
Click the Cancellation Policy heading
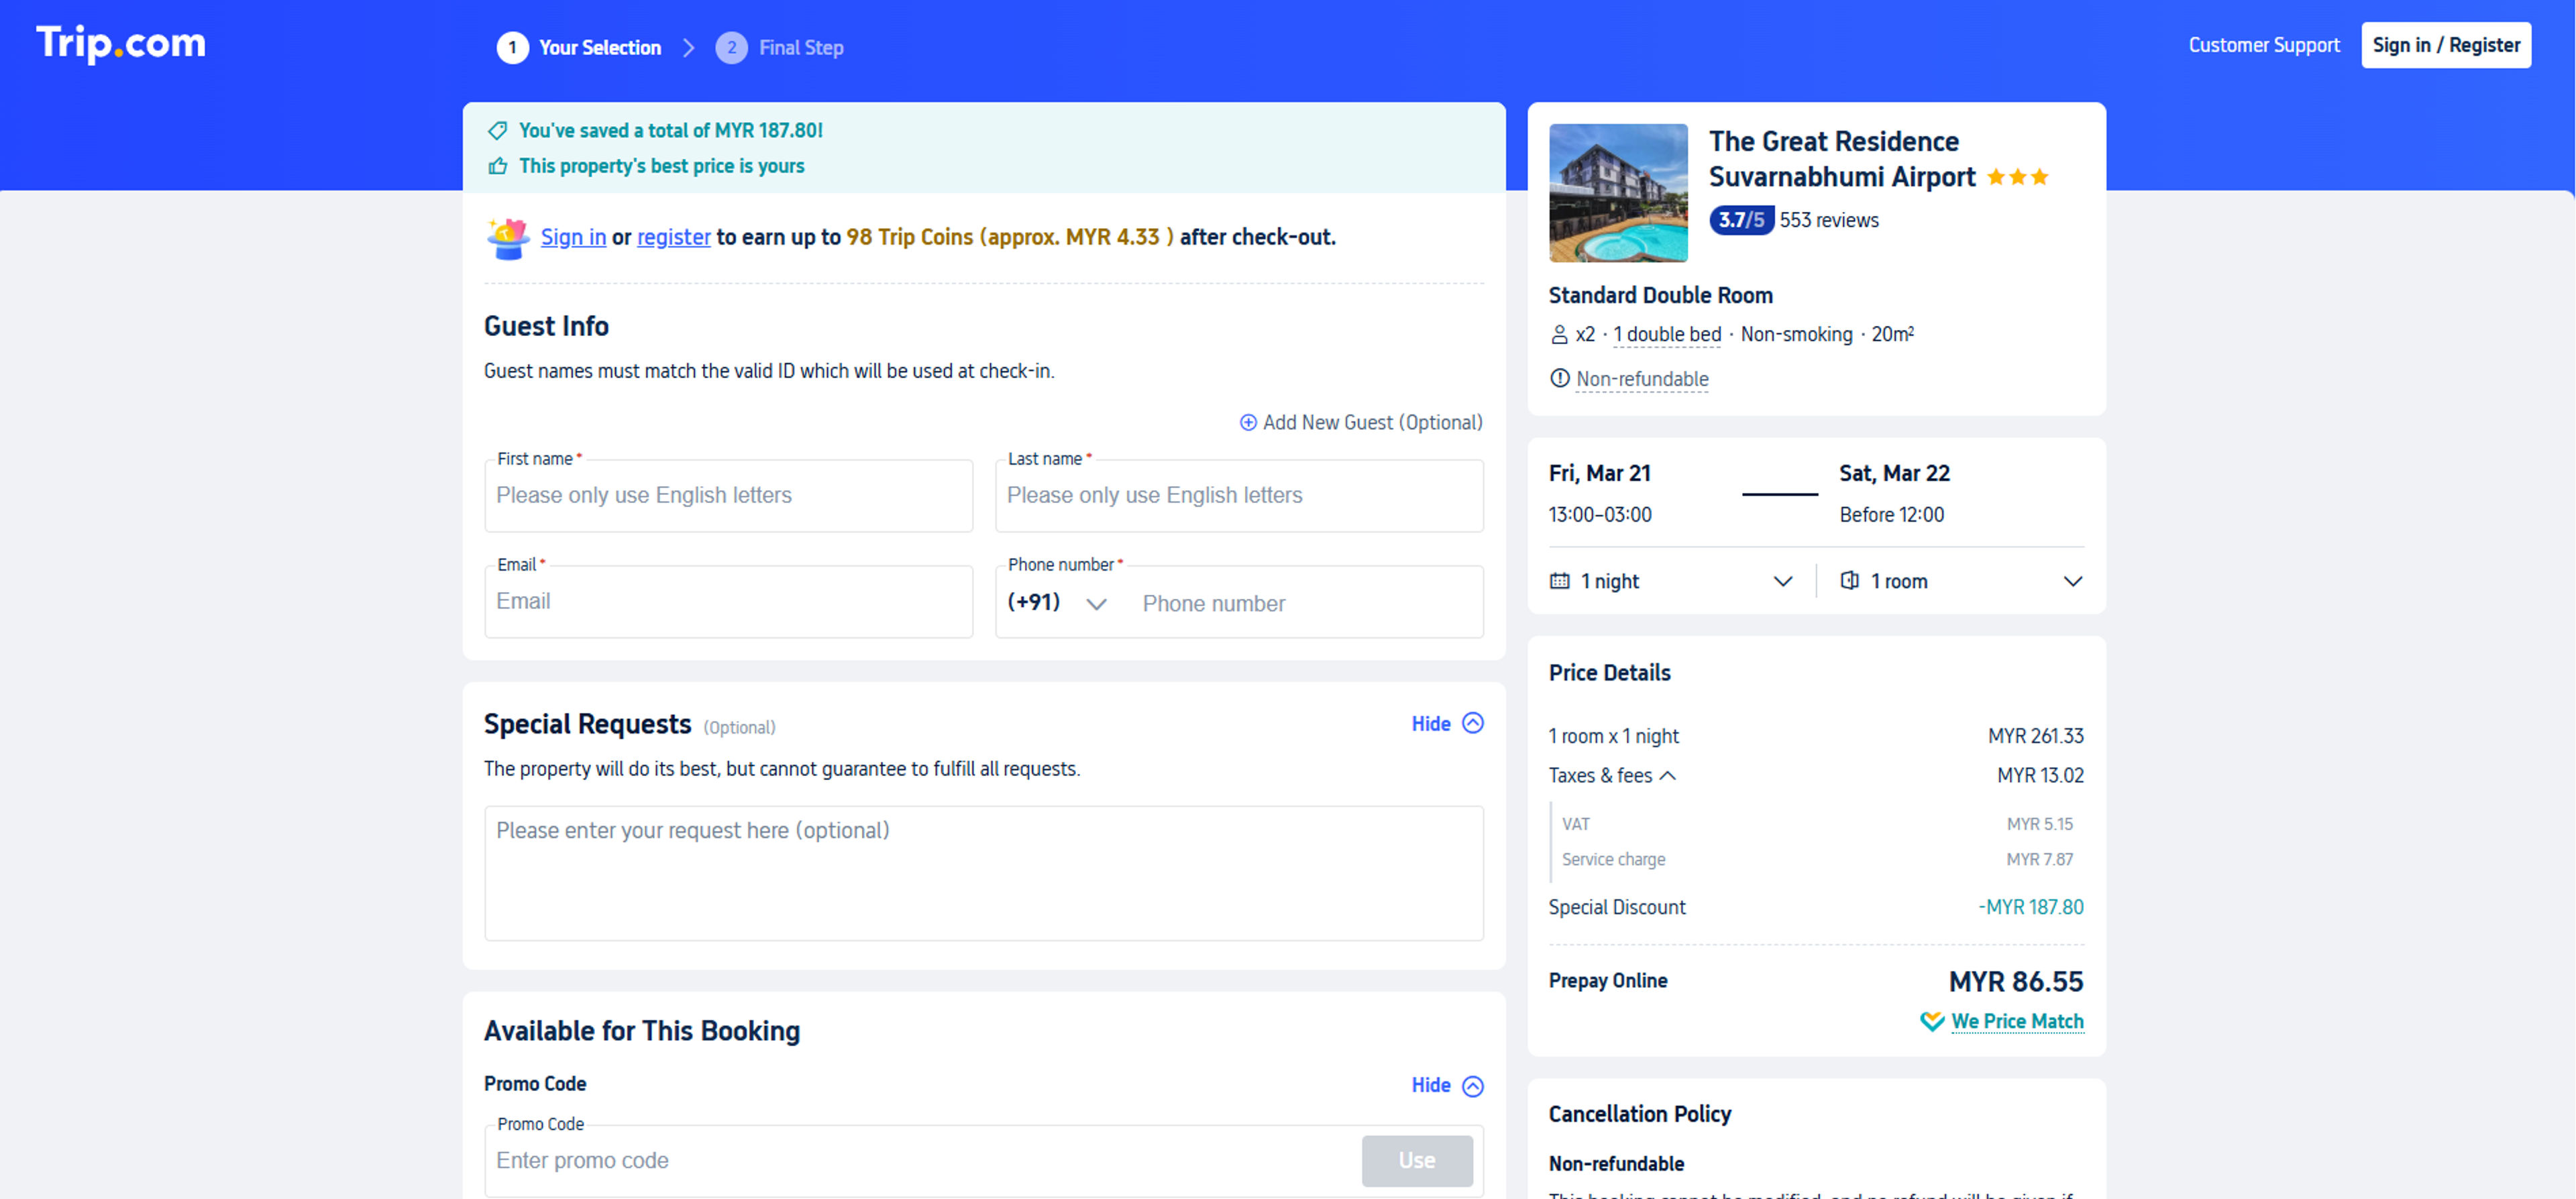tap(1640, 1114)
